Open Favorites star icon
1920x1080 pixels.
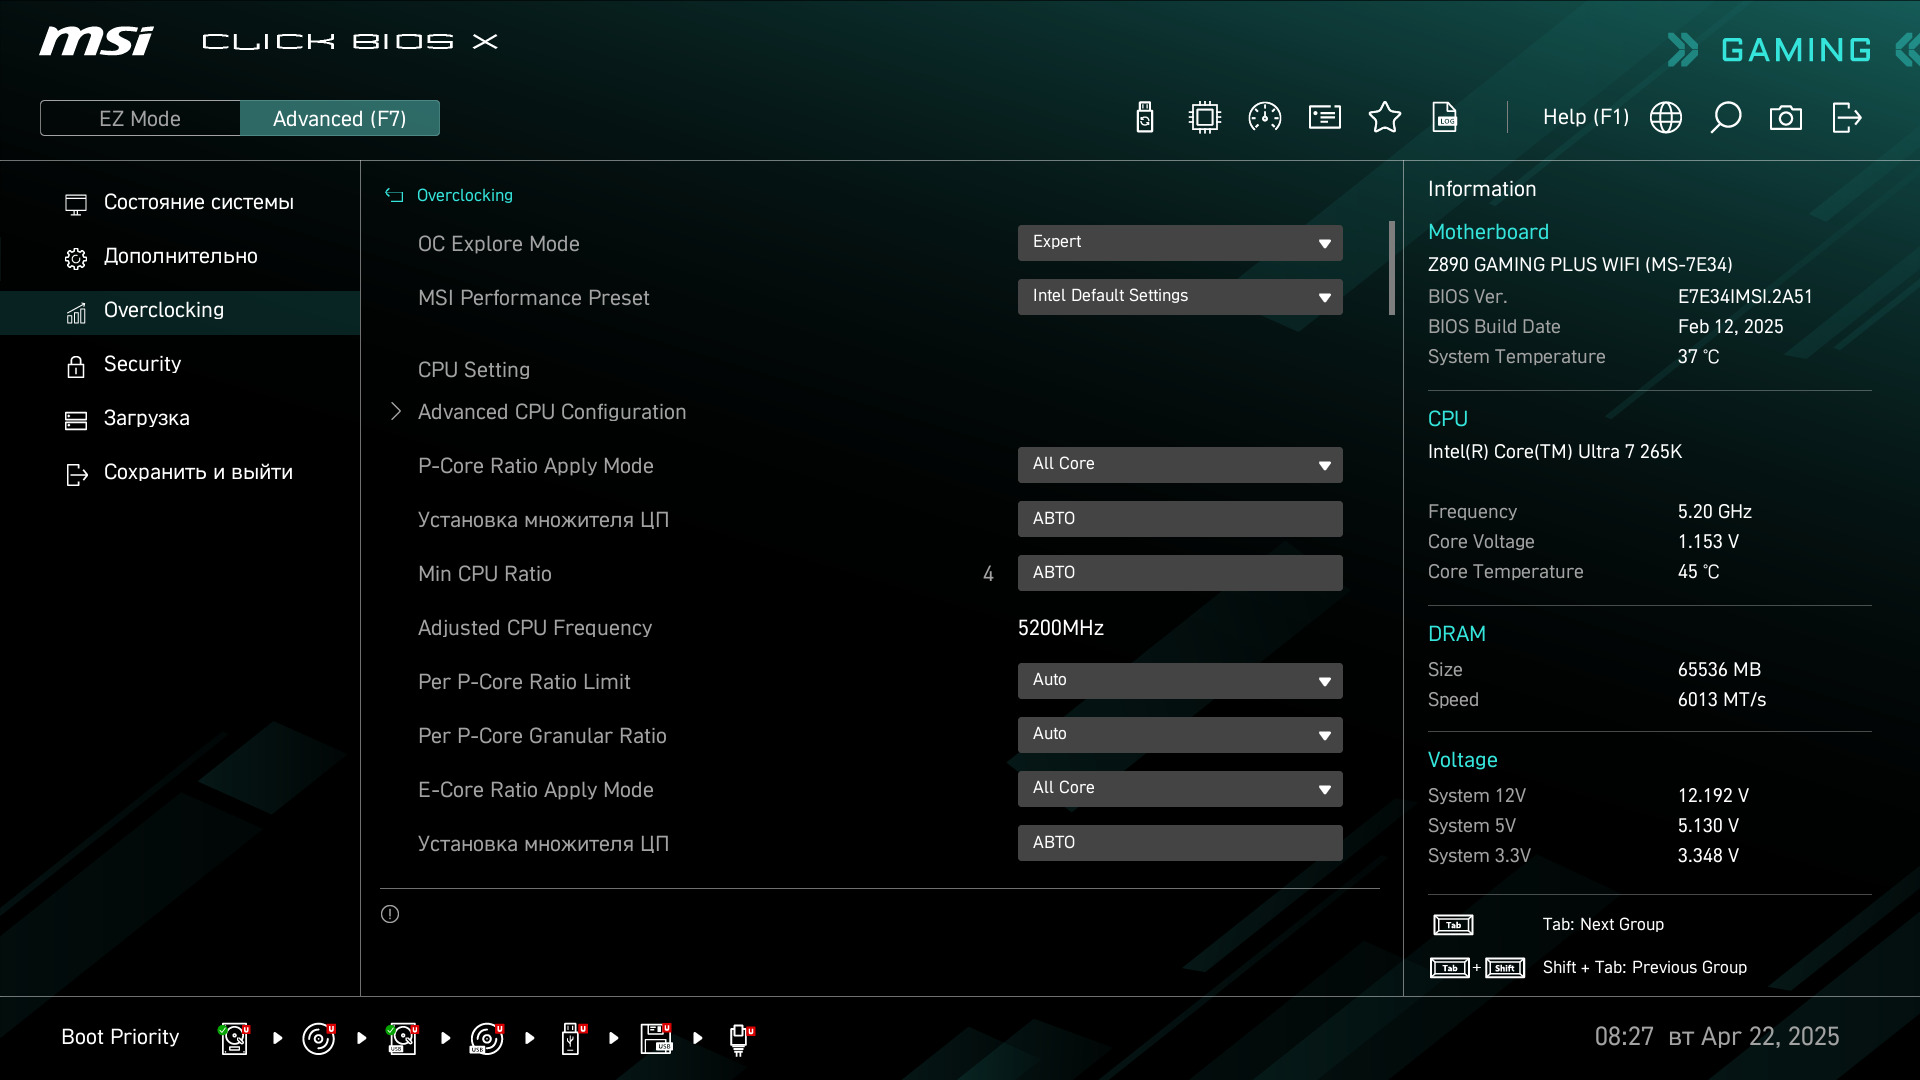point(1385,118)
